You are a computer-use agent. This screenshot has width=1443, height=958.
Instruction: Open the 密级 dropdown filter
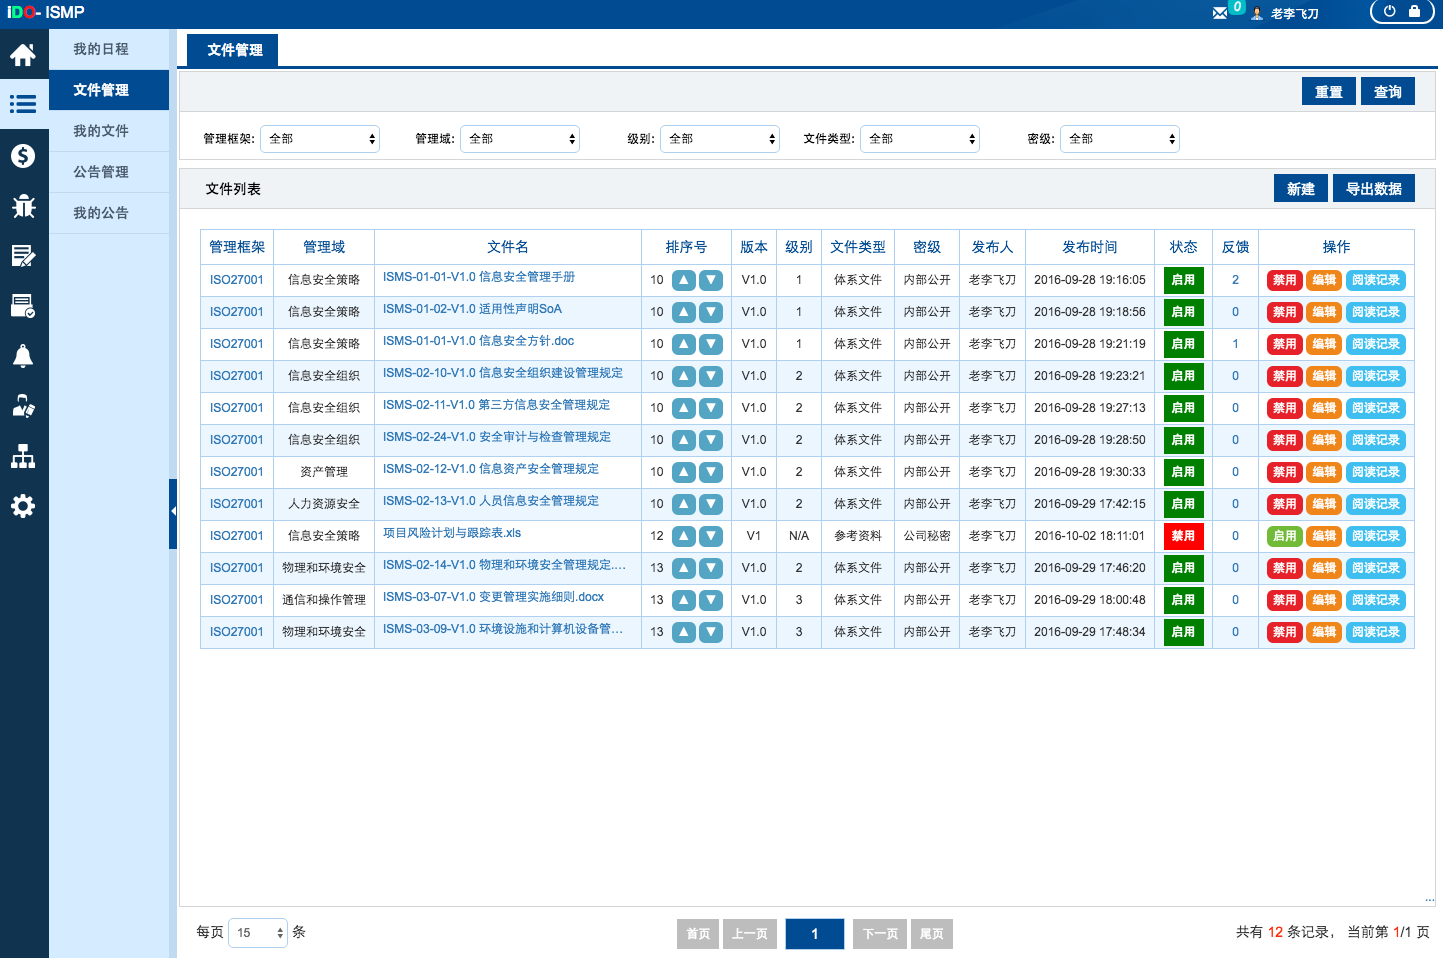pyautogui.click(x=1120, y=139)
